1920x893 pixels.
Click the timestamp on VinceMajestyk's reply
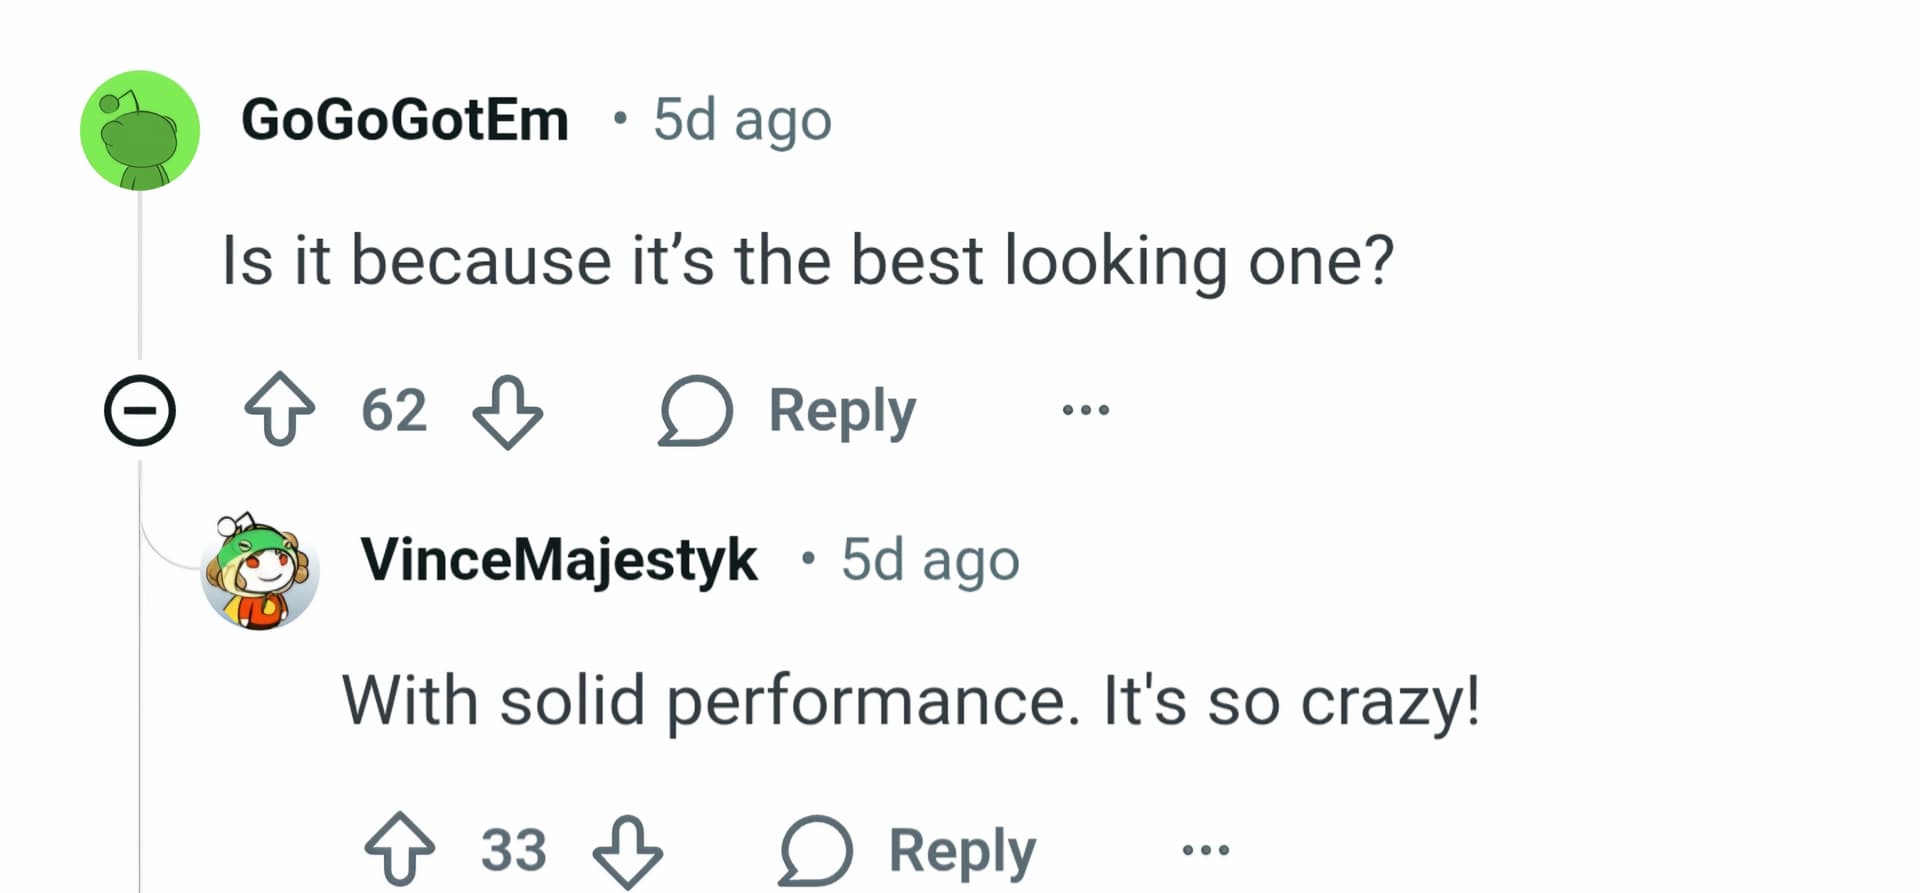(x=930, y=559)
